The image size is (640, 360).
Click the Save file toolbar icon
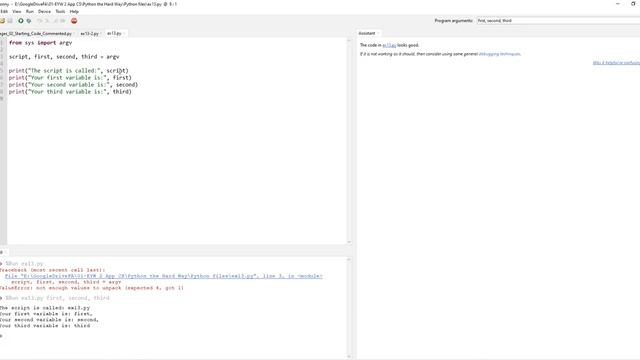[10, 21]
